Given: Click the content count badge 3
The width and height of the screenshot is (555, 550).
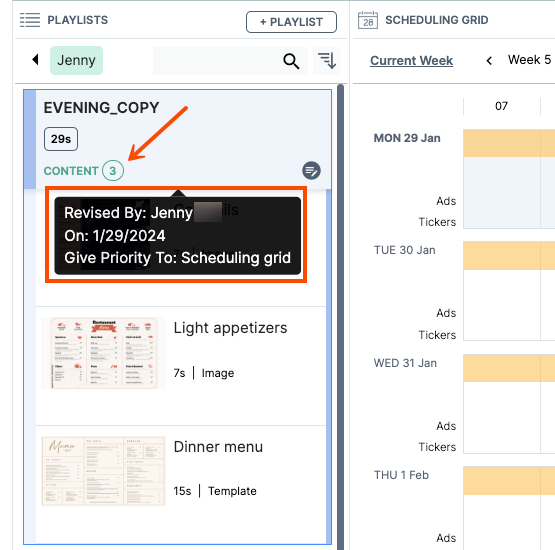Looking at the screenshot, I should [x=113, y=171].
